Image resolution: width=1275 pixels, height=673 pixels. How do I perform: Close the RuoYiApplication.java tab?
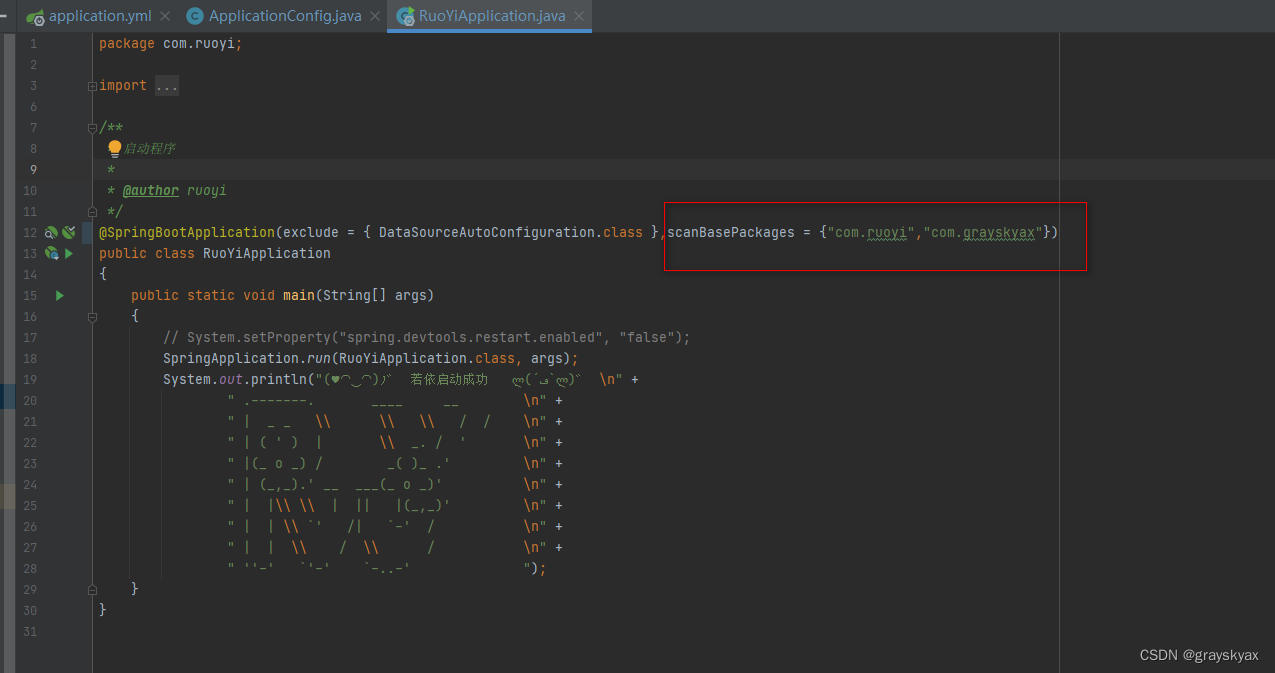(x=579, y=16)
